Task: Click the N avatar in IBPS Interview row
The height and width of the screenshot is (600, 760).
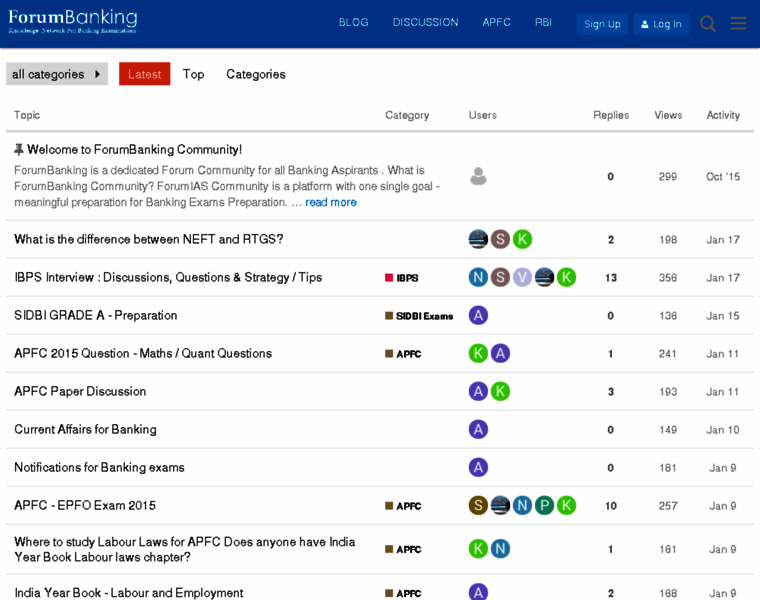Action: pos(478,277)
